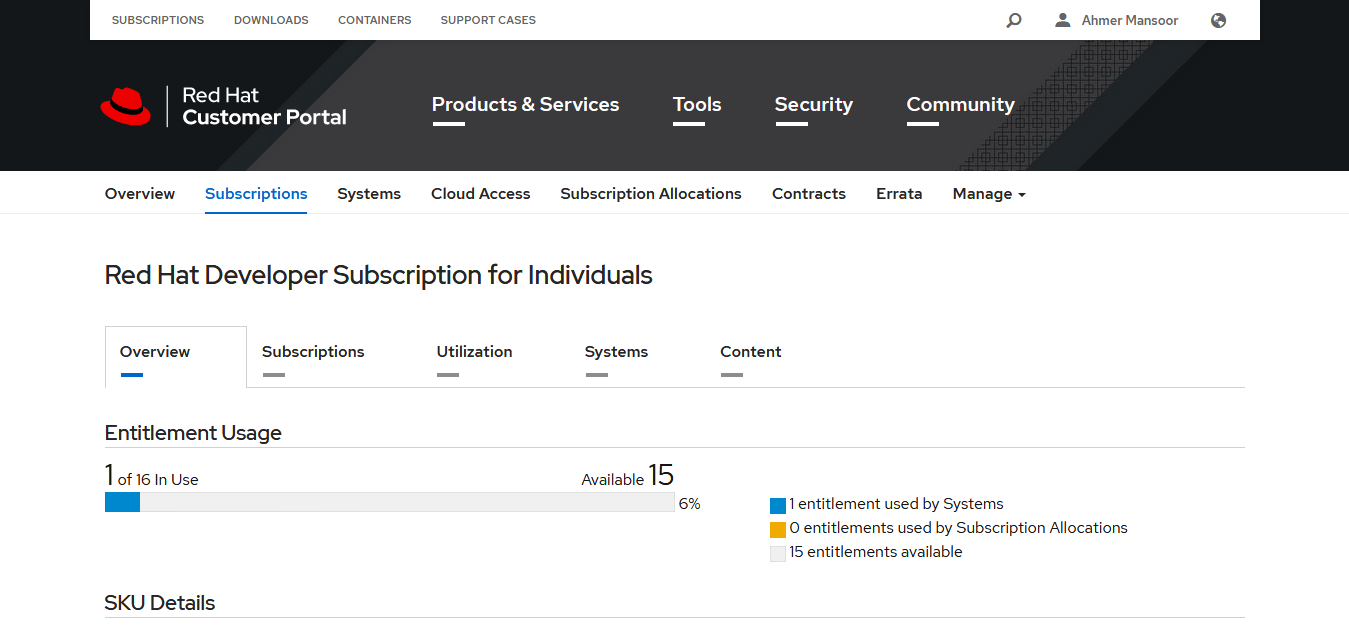Select the orange Subscription Allocations legend square

click(x=778, y=529)
